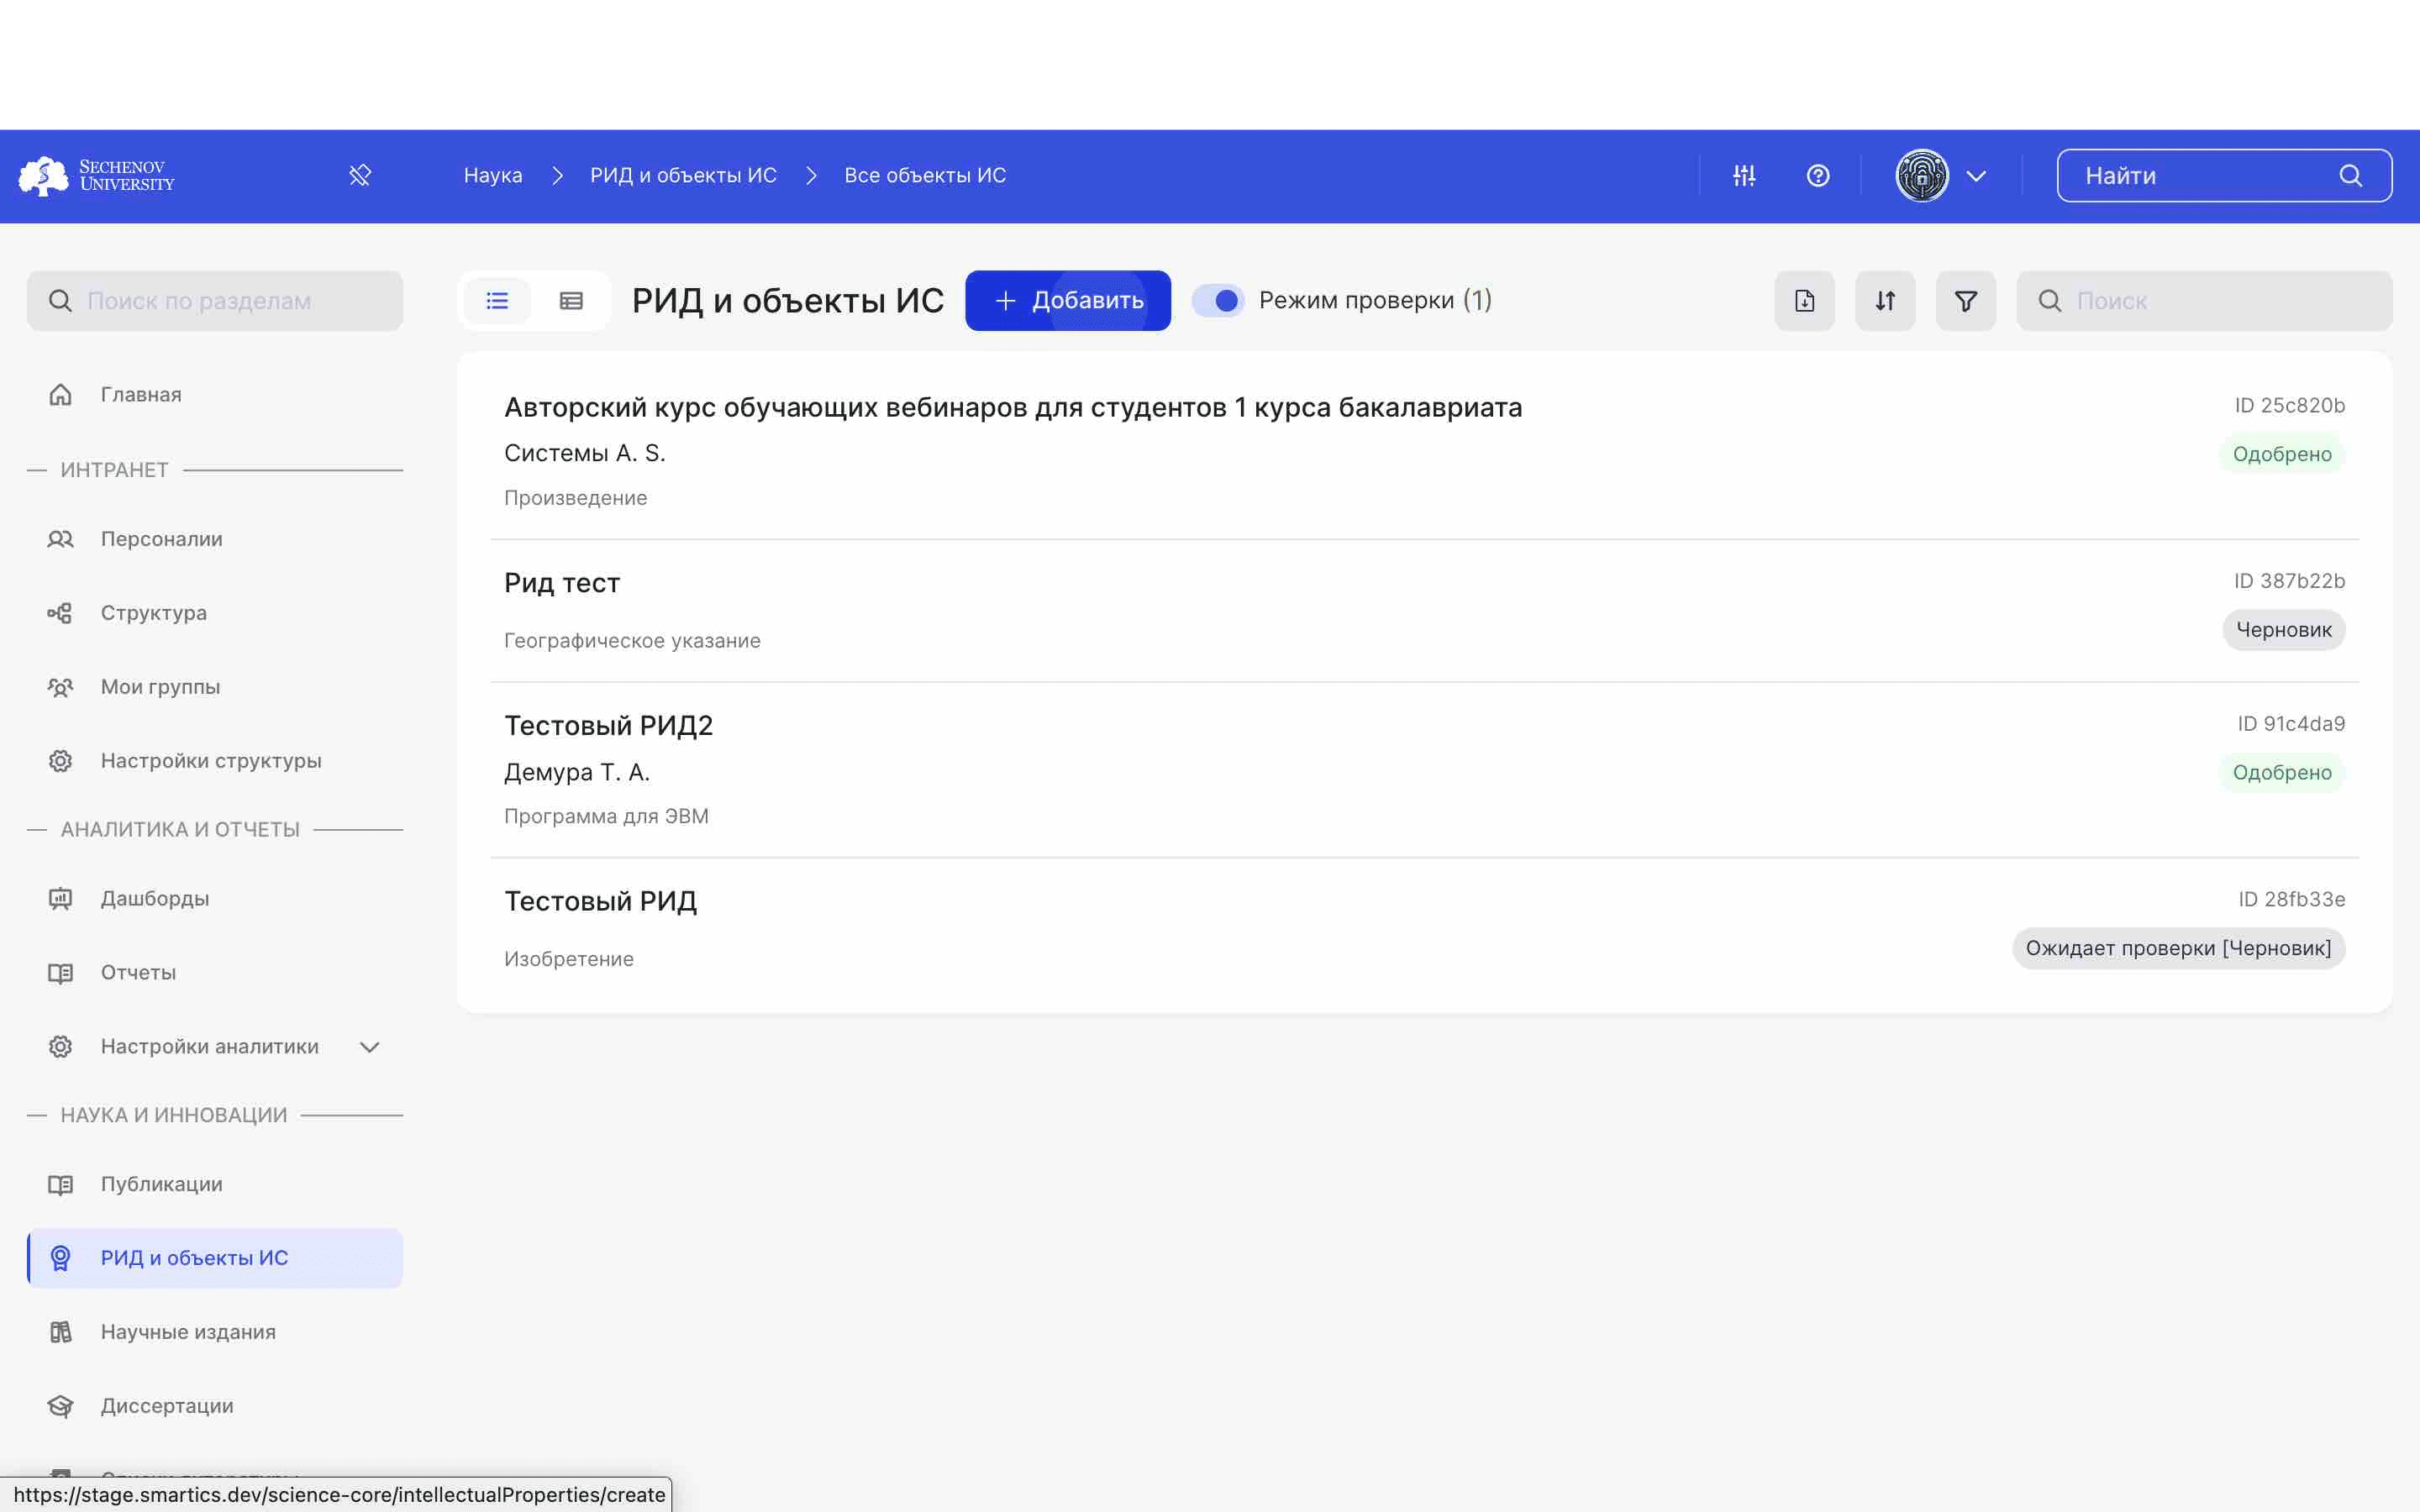Screen dimensions: 2420x1512
Task: Click the Дашборды presentation icon
Action: pos(60,898)
